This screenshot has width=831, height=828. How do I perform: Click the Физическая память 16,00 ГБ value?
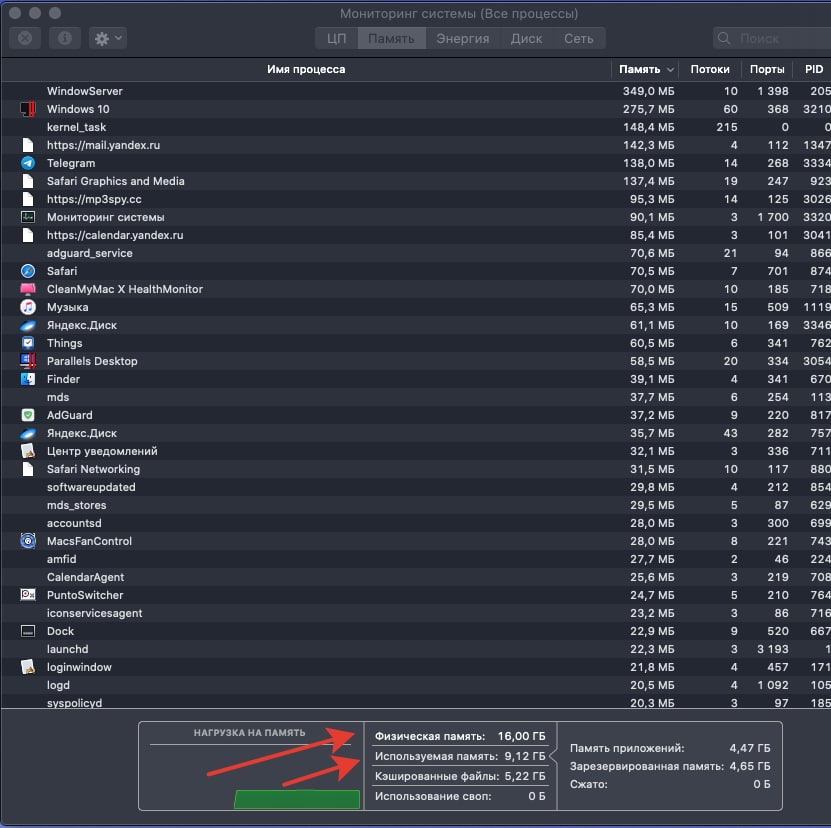coord(521,736)
